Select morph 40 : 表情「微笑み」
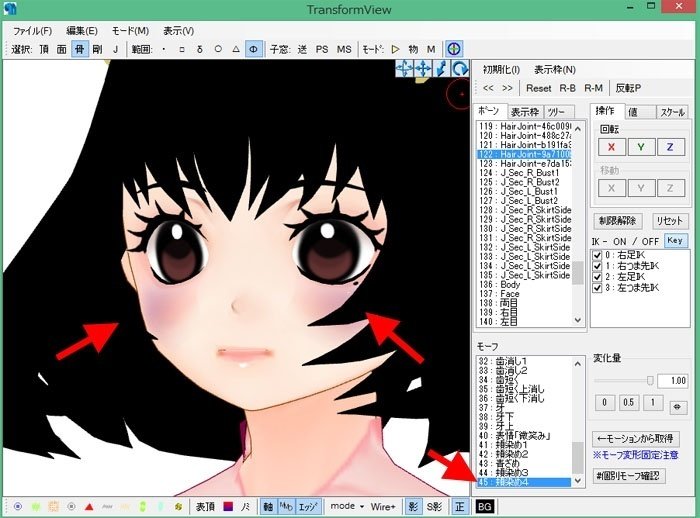This screenshot has height=518, width=700. click(524, 436)
